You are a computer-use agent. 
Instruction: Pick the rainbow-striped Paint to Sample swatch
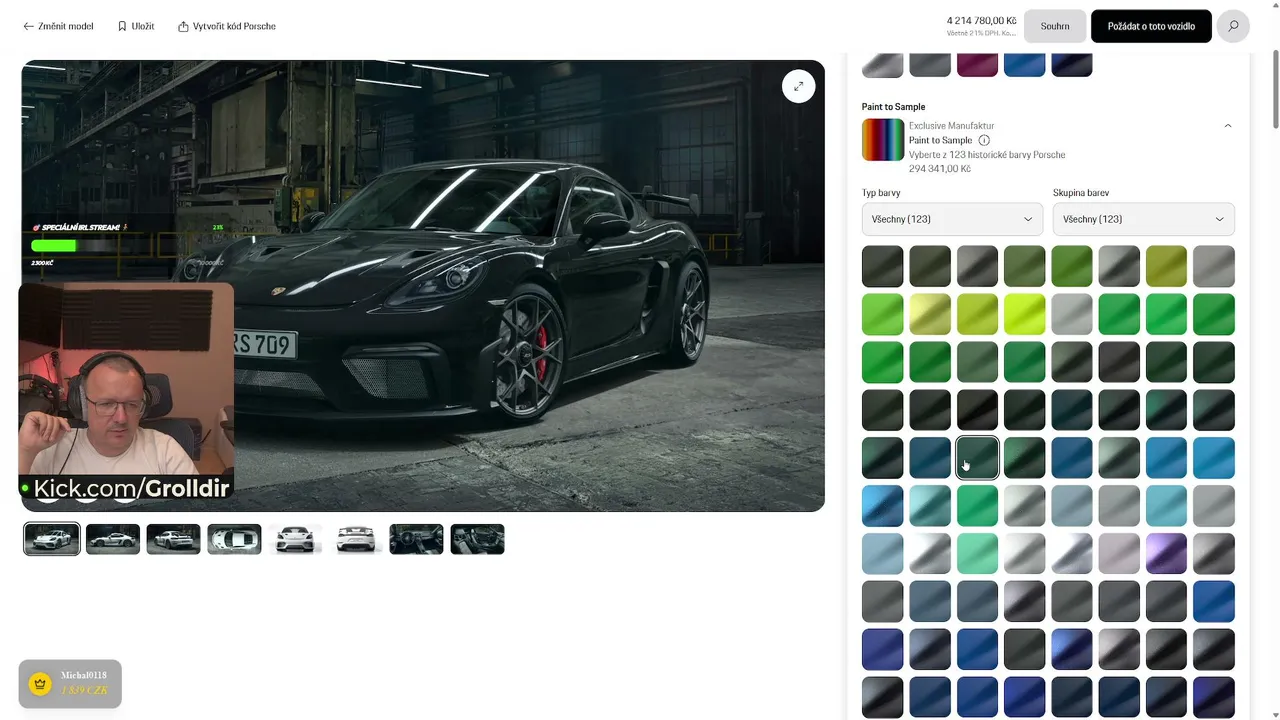pyautogui.click(x=883, y=140)
